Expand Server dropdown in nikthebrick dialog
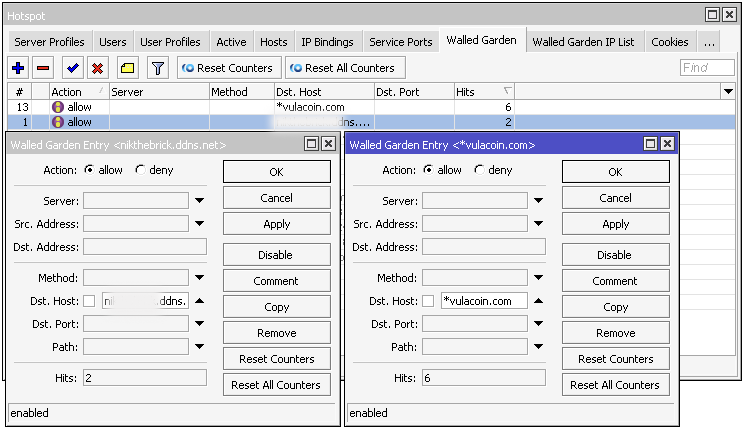 pyautogui.click(x=199, y=201)
